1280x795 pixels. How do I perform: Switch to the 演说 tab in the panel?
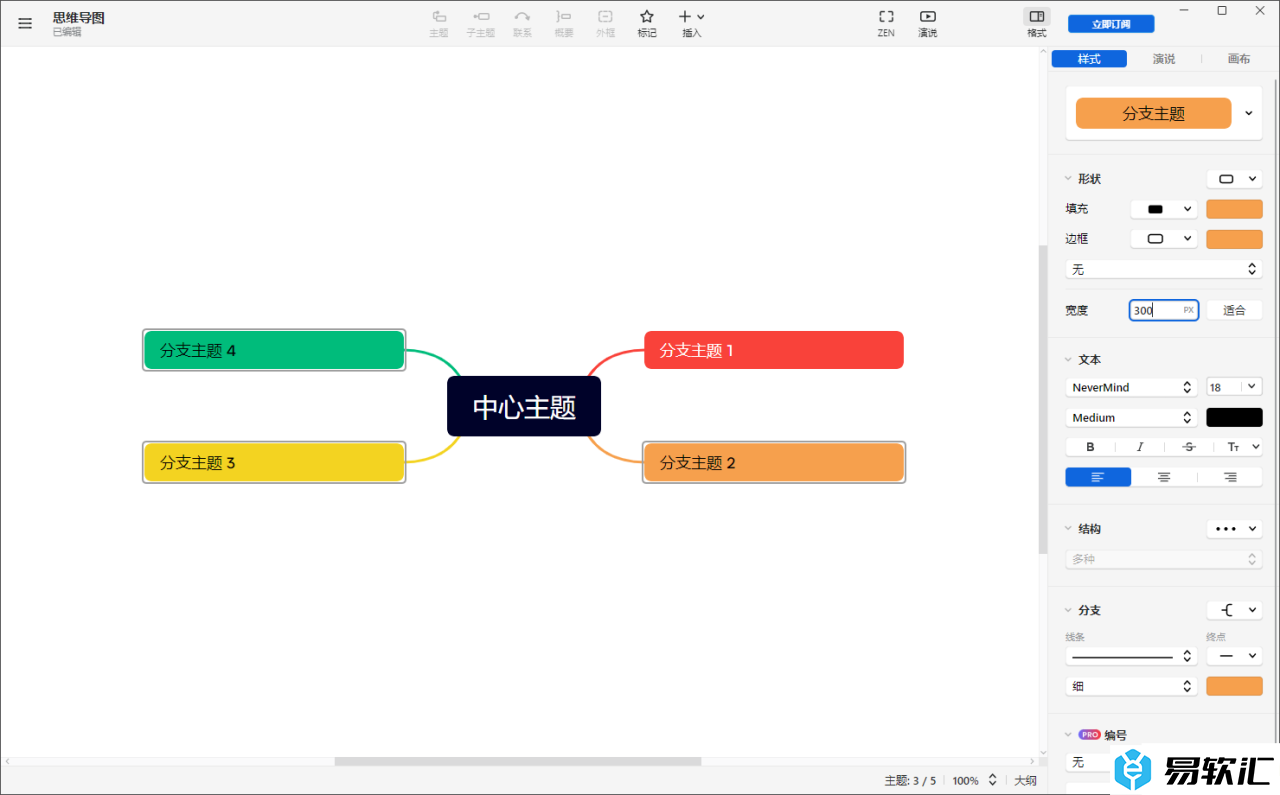point(1164,59)
